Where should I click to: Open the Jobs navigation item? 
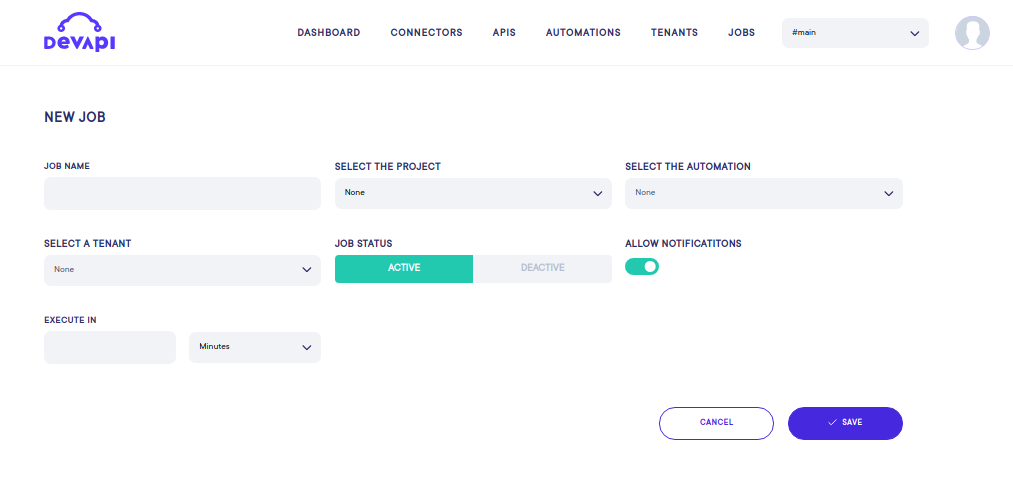(741, 33)
